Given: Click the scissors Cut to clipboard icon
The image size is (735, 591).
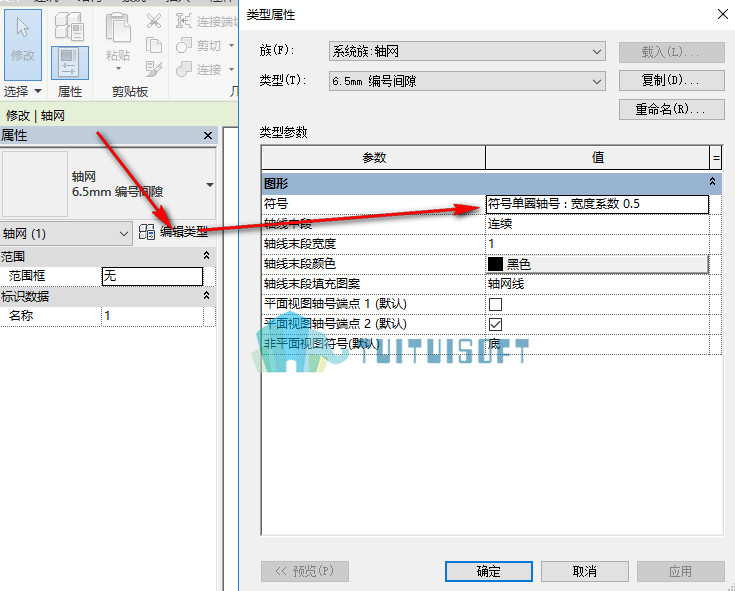Looking at the screenshot, I should [154, 21].
